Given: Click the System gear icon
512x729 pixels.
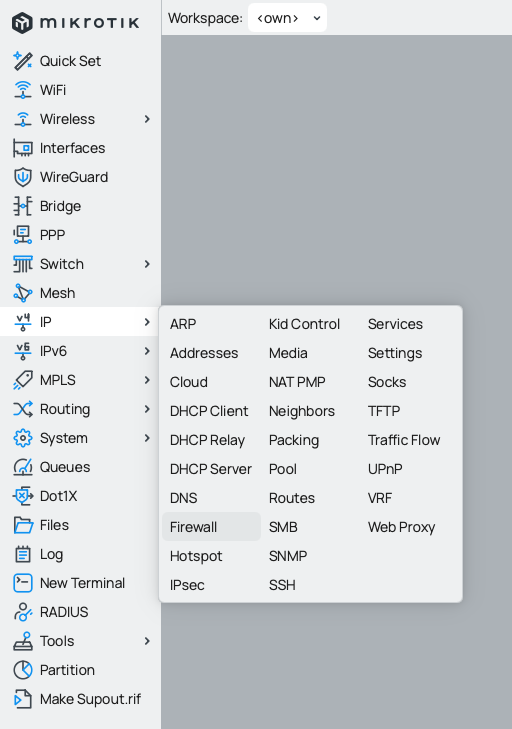Looking at the screenshot, I should (x=23, y=438).
